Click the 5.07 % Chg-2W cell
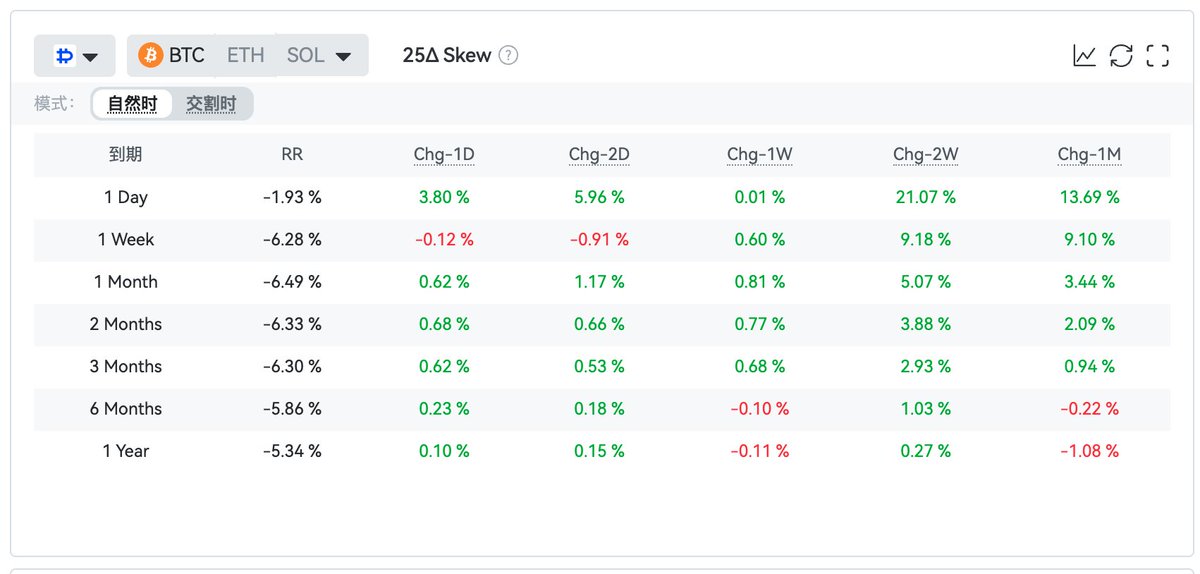1200x574 pixels. (x=926, y=282)
